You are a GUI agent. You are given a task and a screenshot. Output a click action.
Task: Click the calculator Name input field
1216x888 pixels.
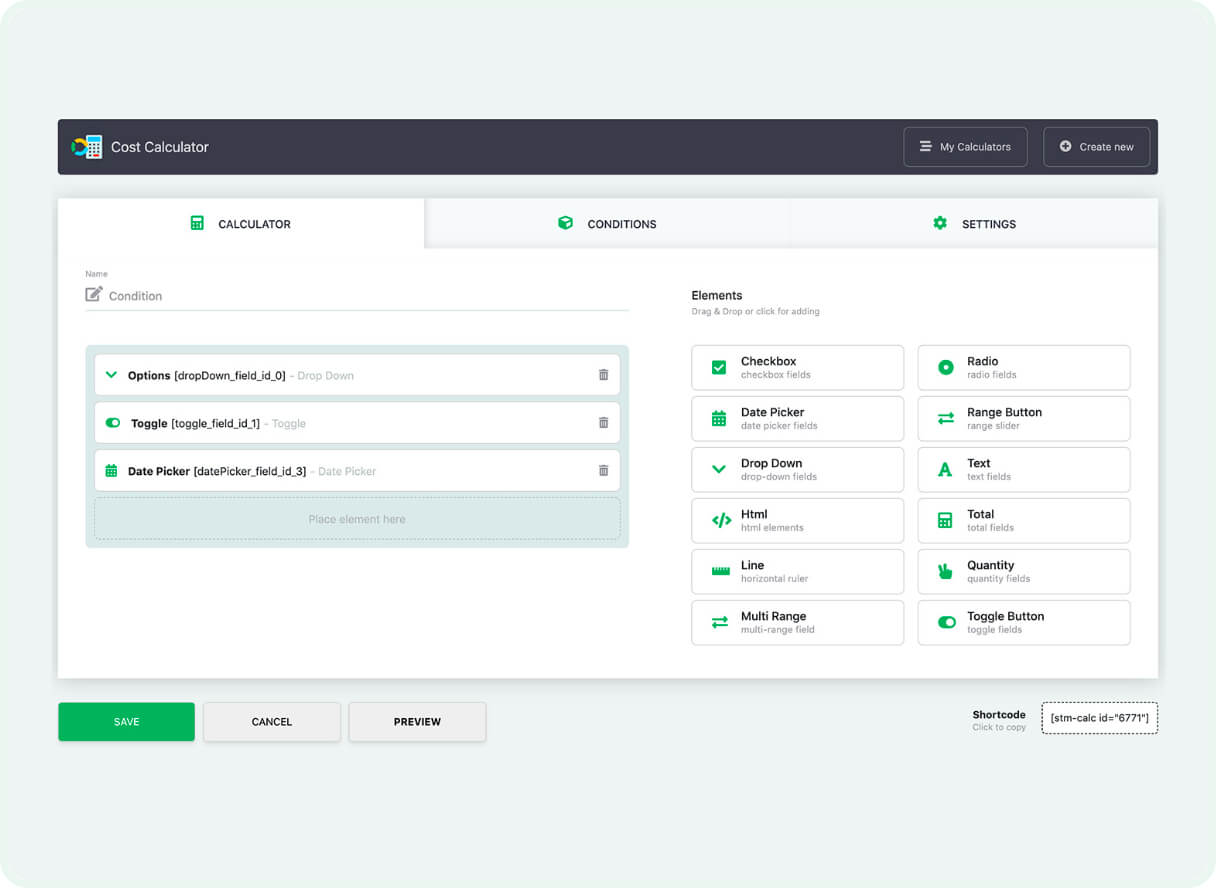(x=365, y=296)
